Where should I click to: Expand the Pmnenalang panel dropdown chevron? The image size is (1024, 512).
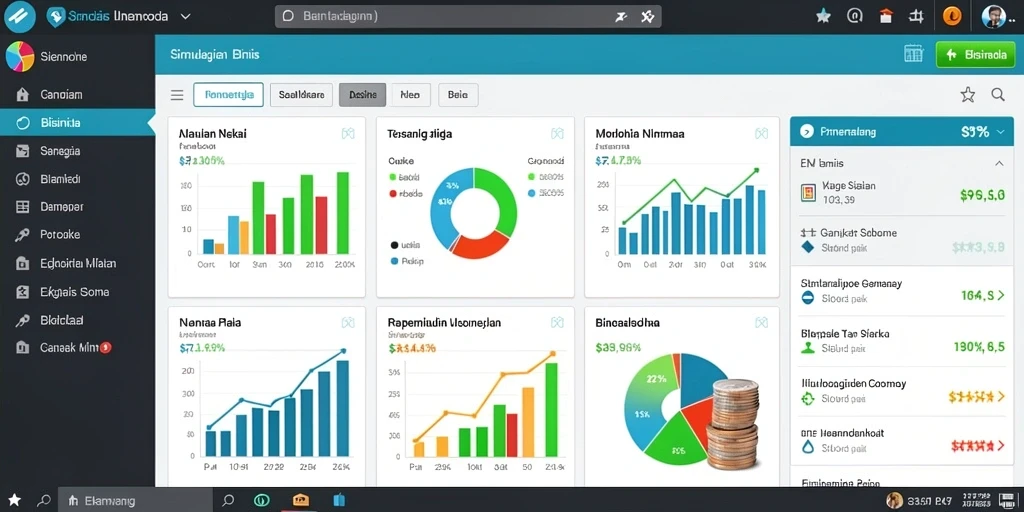pyautogui.click(x=1000, y=132)
